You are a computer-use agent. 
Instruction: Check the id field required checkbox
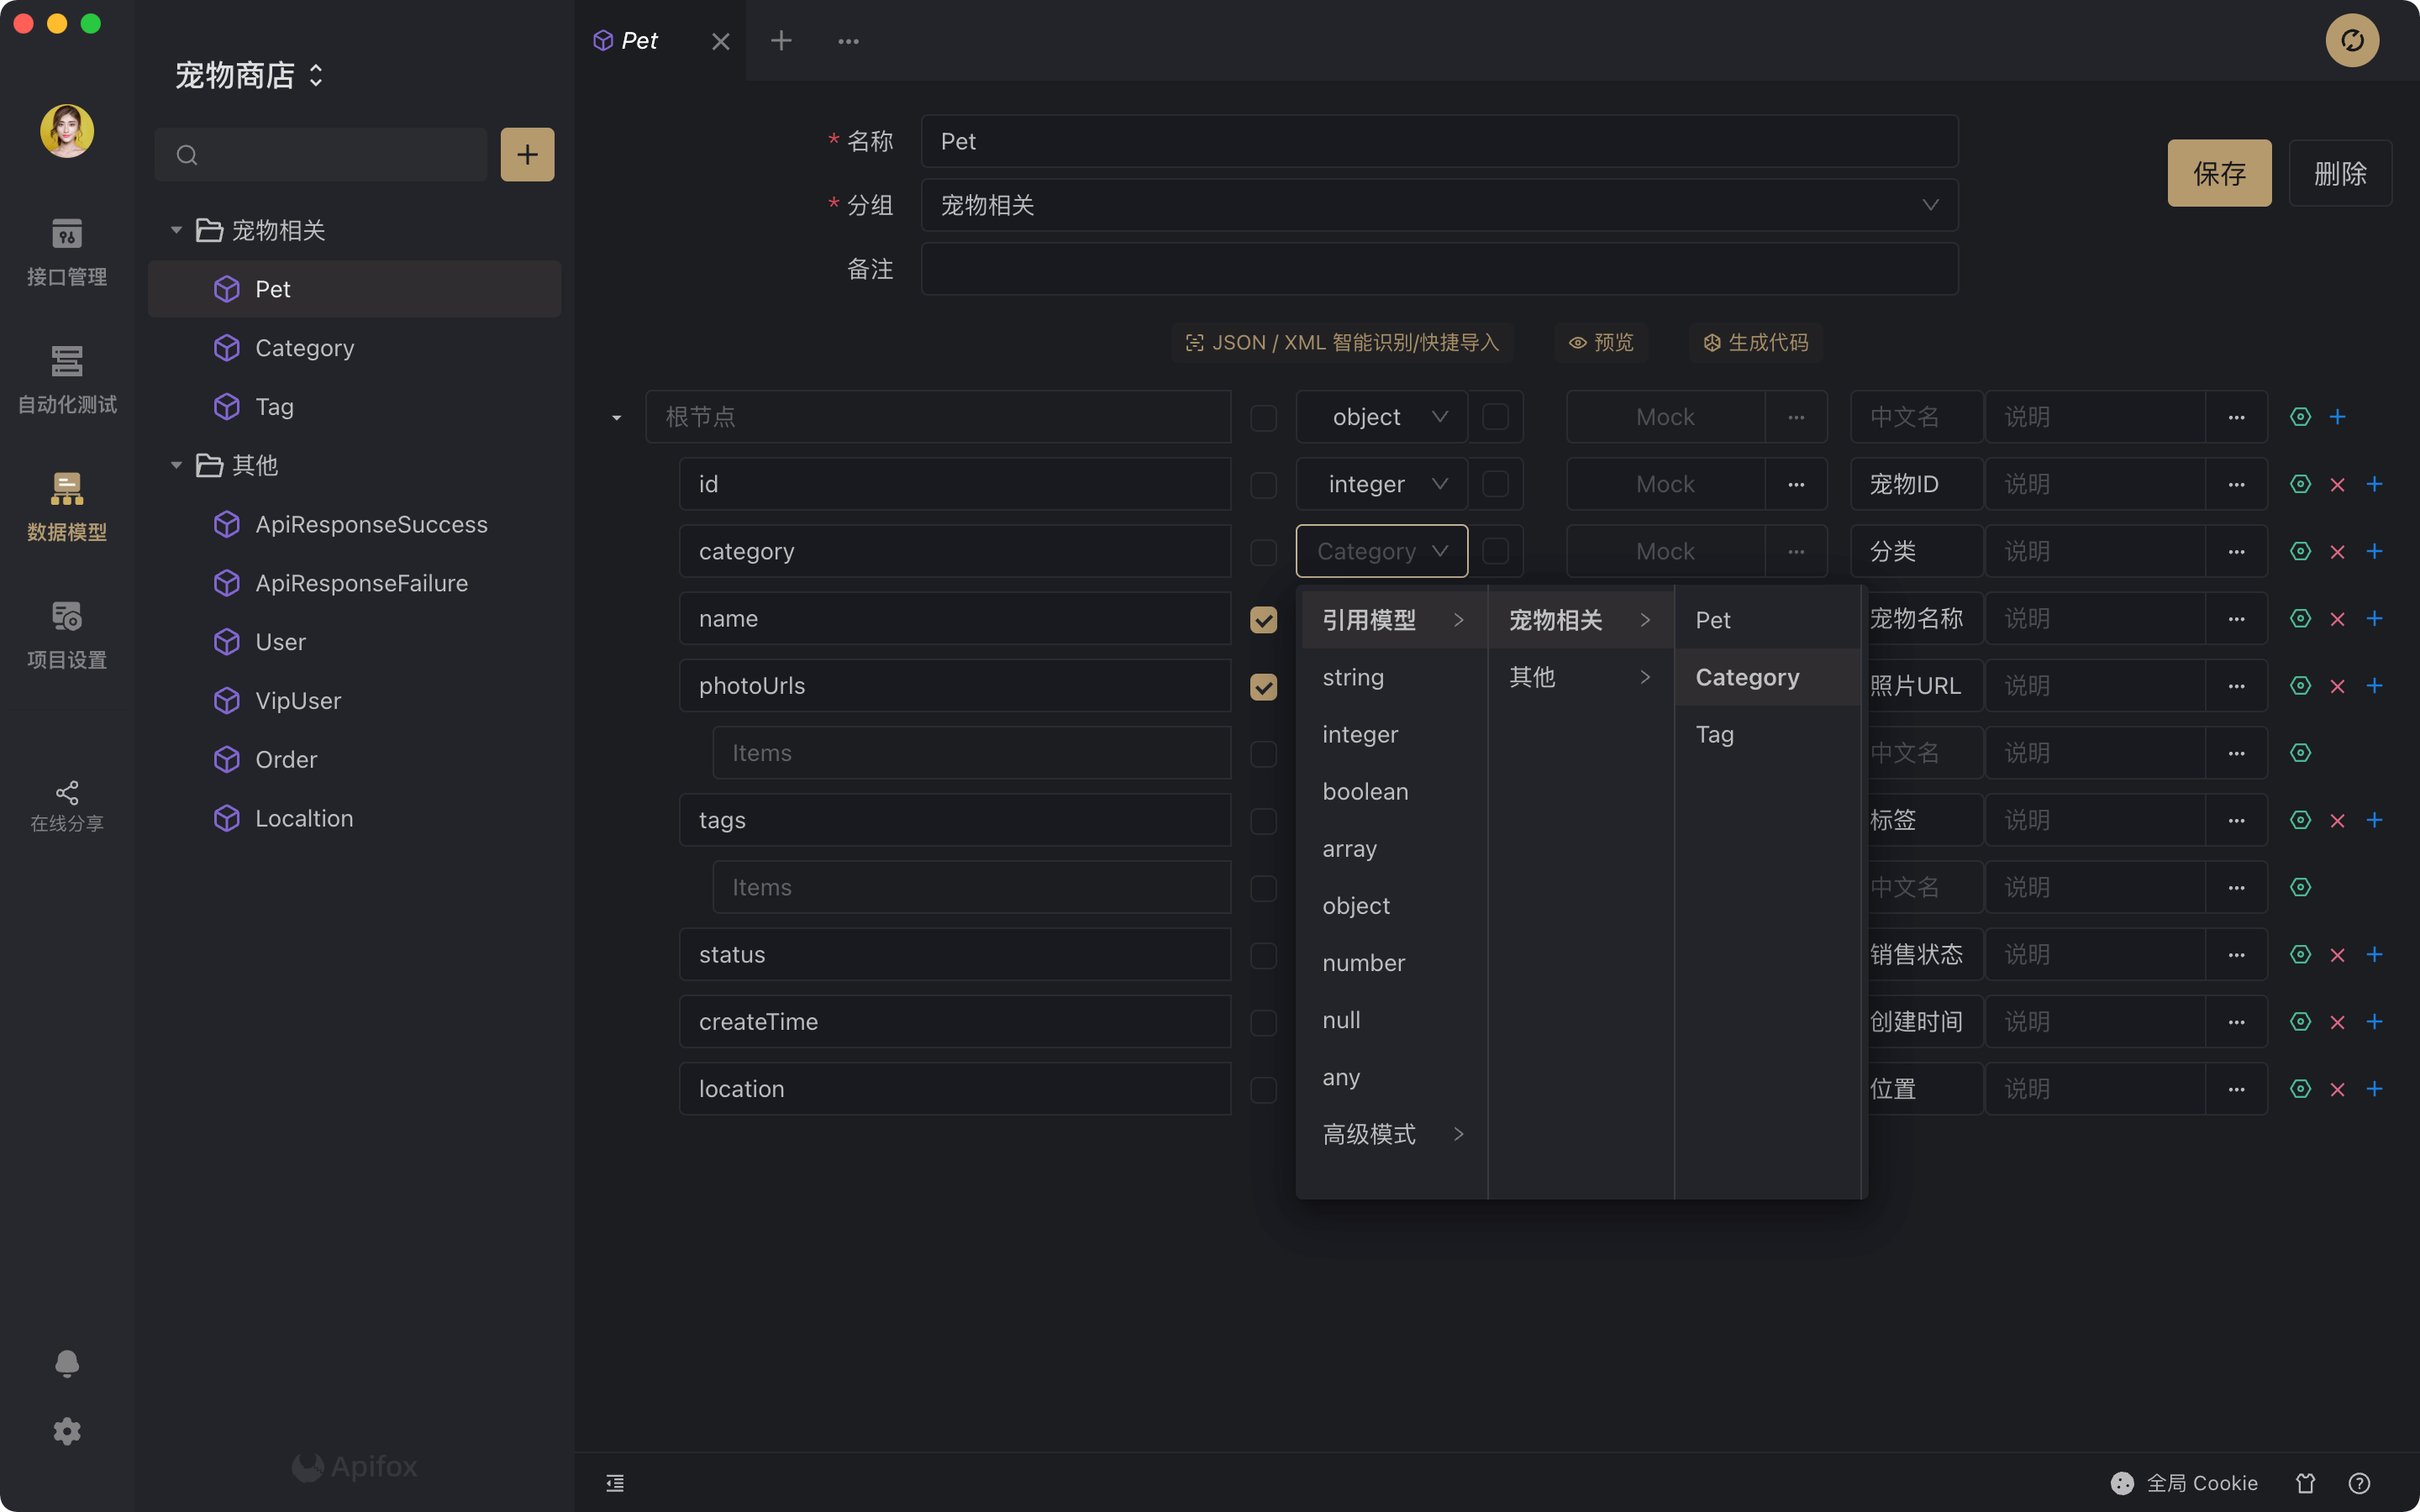[x=1263, y=485]
